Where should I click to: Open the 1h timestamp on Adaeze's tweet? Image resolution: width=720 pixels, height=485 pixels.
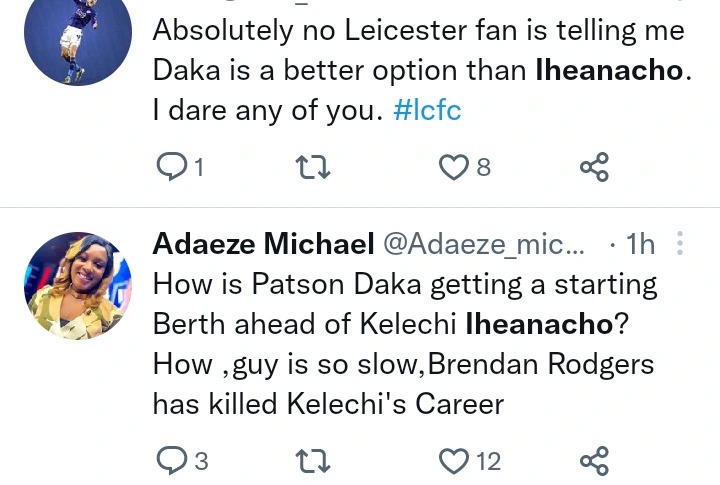(639, 244)
